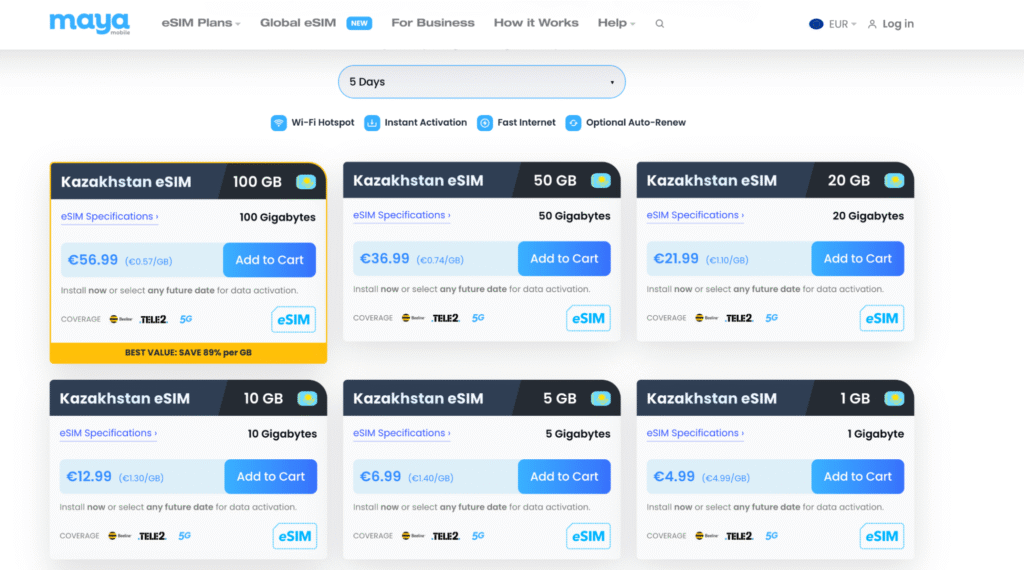Open the search magnifier icon
Viewport: 1024px width, 570px height.
pos(660,24)
